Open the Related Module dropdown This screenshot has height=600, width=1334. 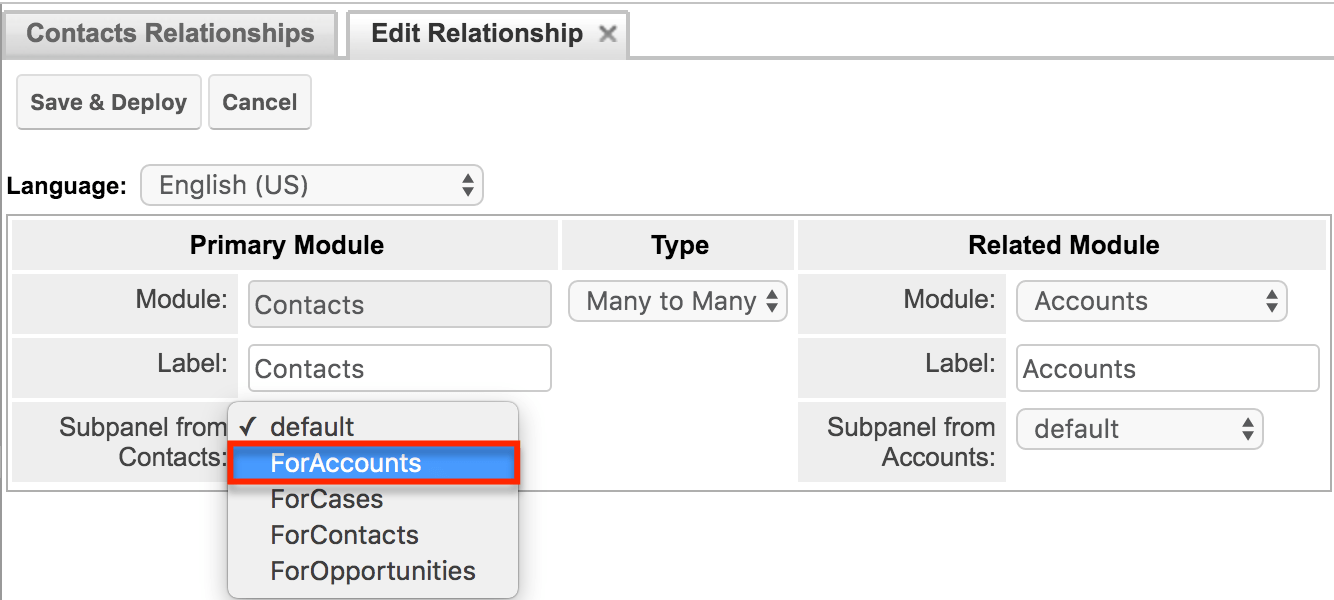tap(1151, 301)
